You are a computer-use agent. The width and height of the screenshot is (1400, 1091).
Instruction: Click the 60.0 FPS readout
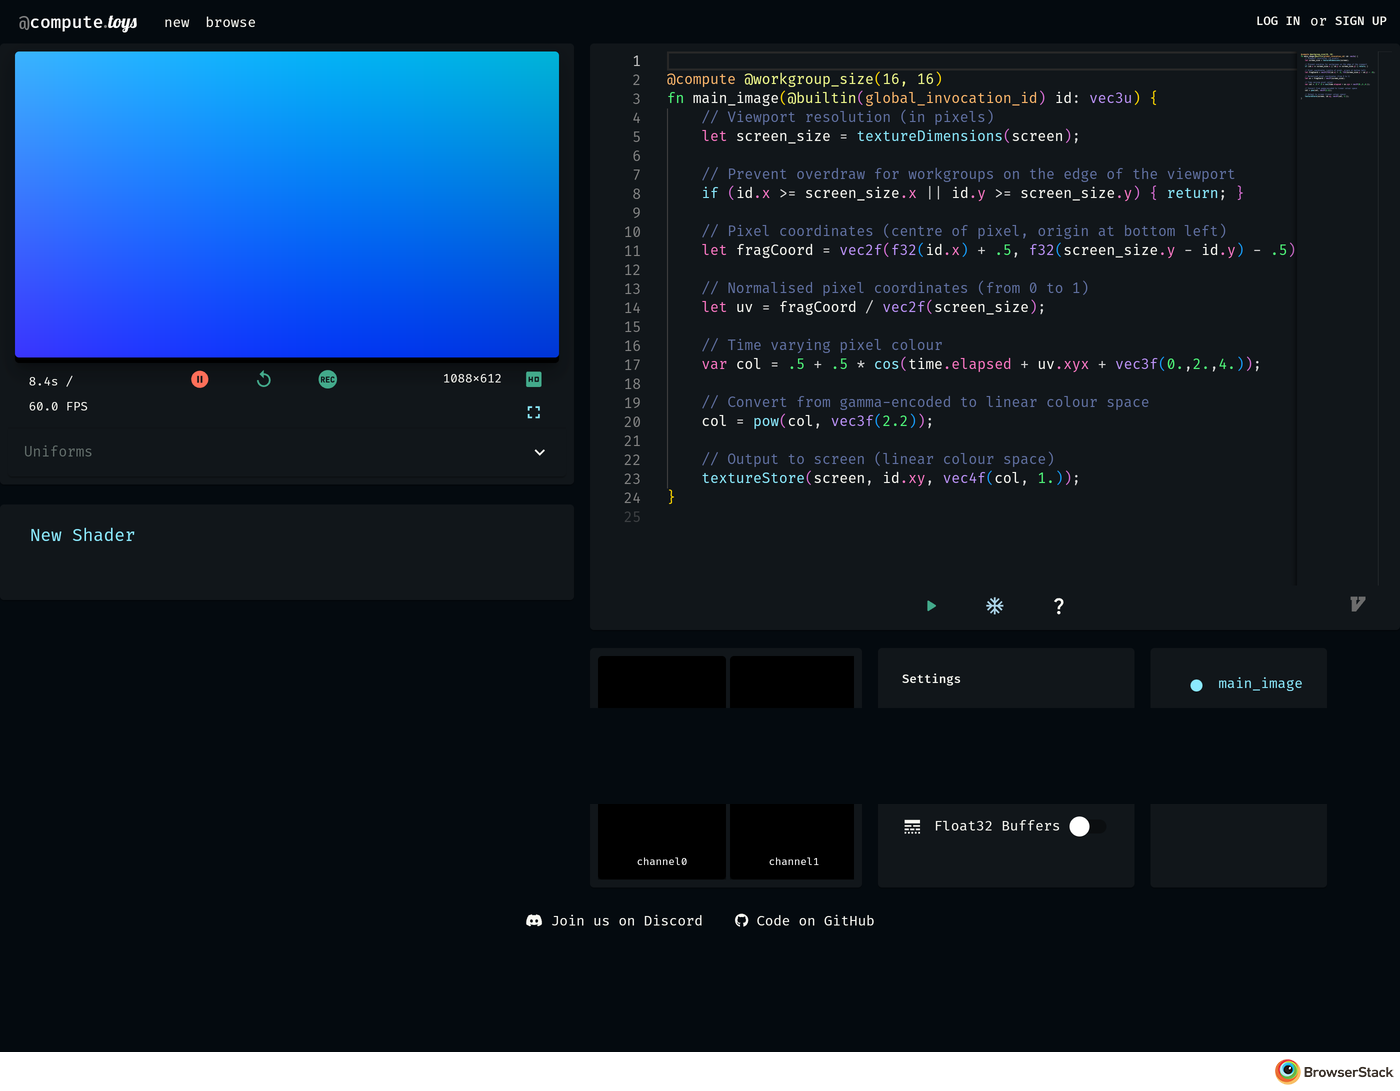pyautogui.click(x=58, y=407)
